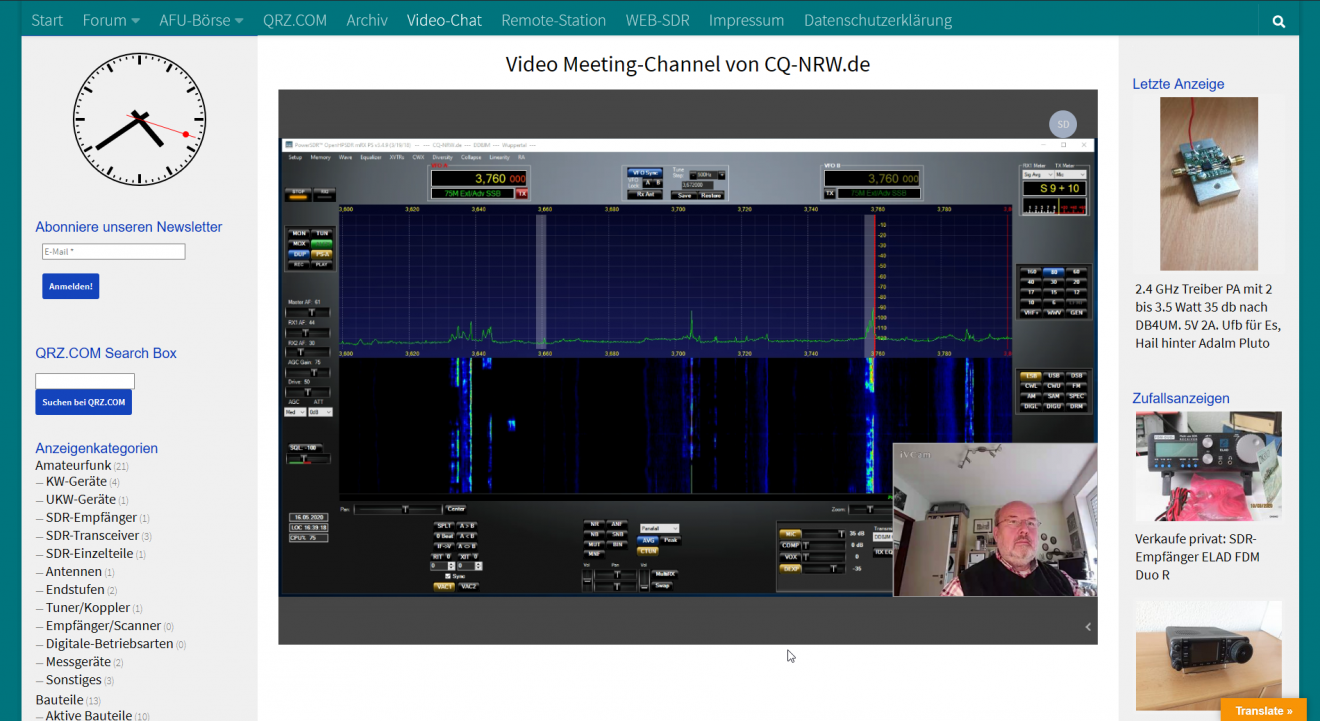Viewport: 1320px width, 721px height.
Task: Toggle the DUP duplex button
Action: tap(299, 254)
